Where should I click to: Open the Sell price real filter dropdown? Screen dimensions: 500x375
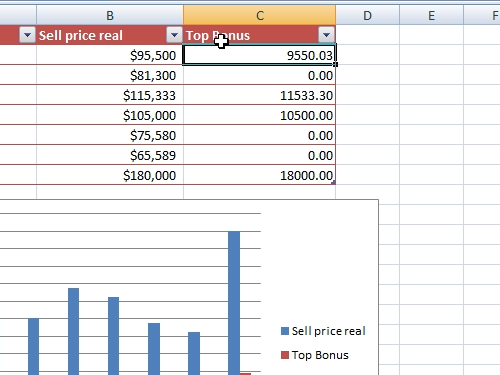[174, 35]
